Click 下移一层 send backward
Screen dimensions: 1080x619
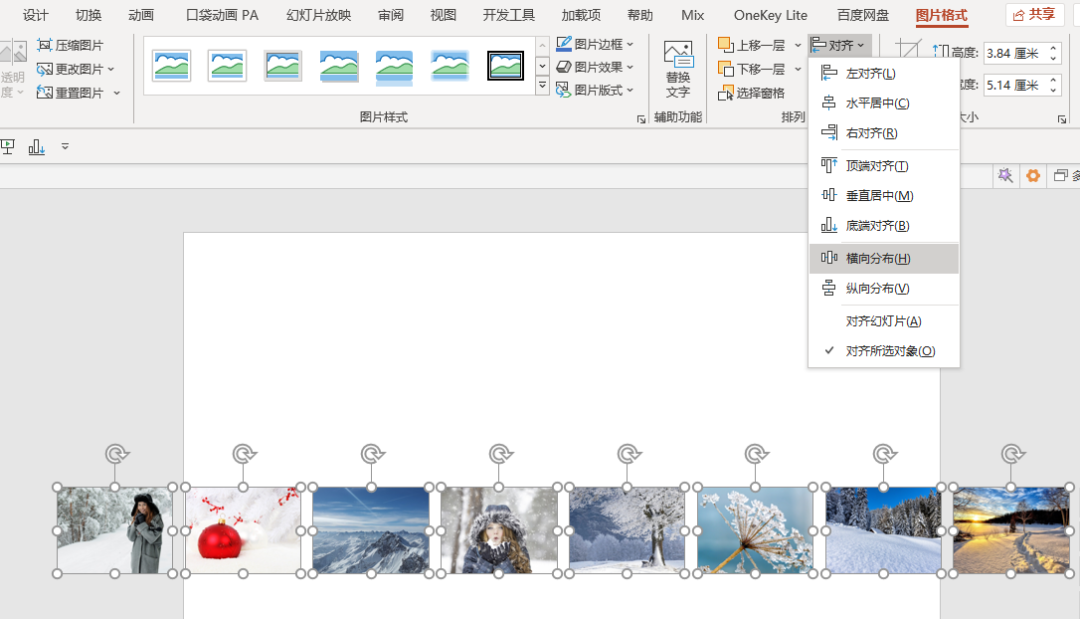[x=751, y=69]
